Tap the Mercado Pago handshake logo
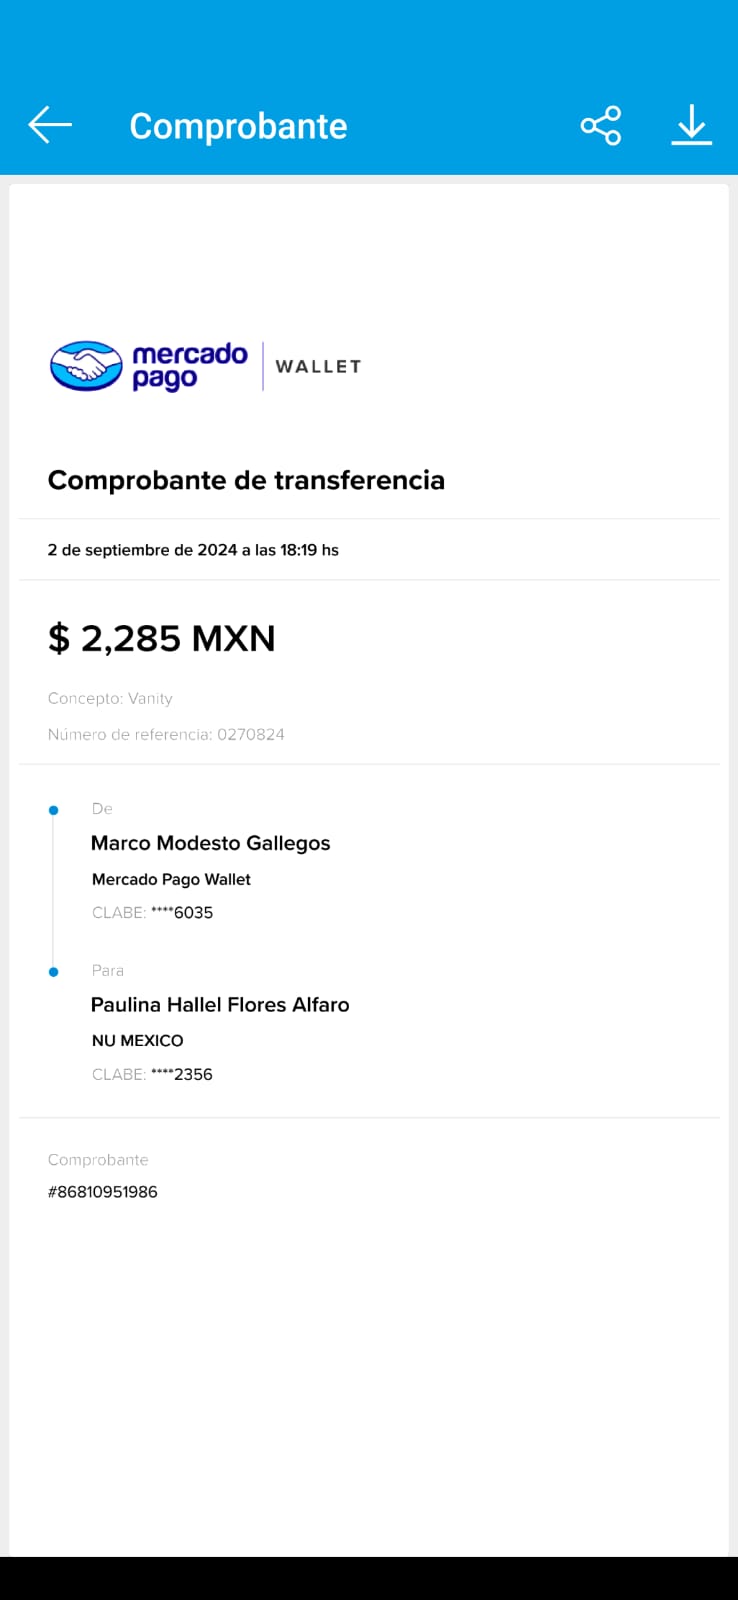Screen dimensions: 738x1600 [x=86, y=366]
